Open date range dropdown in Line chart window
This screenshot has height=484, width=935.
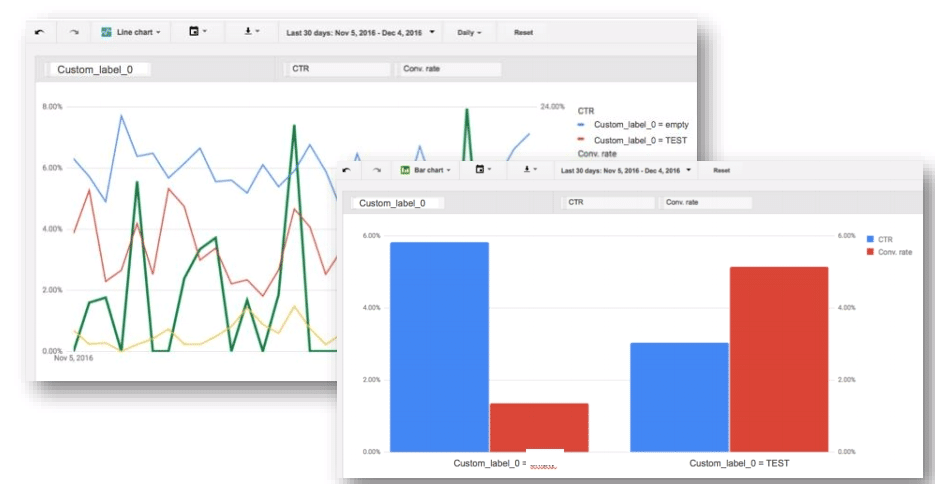pyautogui.click(x=360, y=33)
